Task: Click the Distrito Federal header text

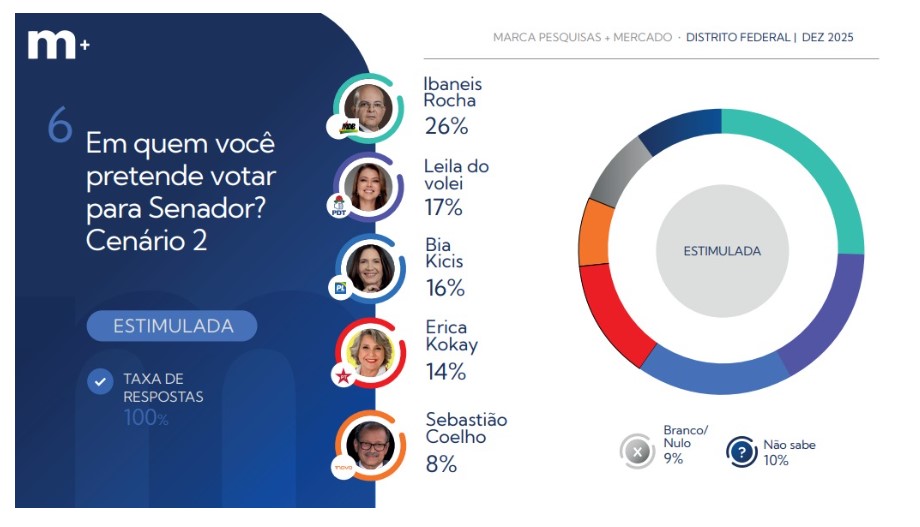Action: (738, 38)
